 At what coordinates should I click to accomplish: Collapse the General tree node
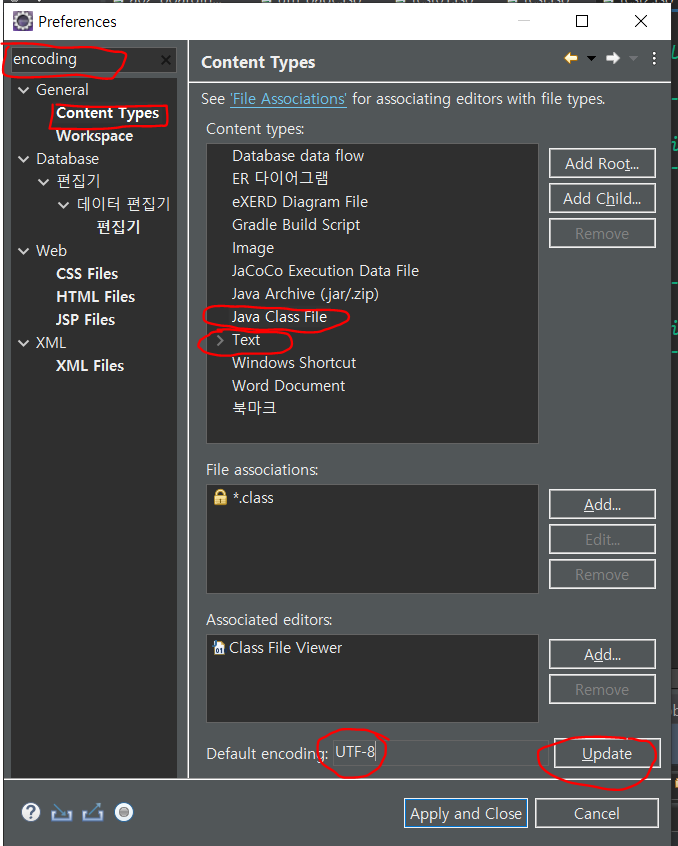(23, 90)
